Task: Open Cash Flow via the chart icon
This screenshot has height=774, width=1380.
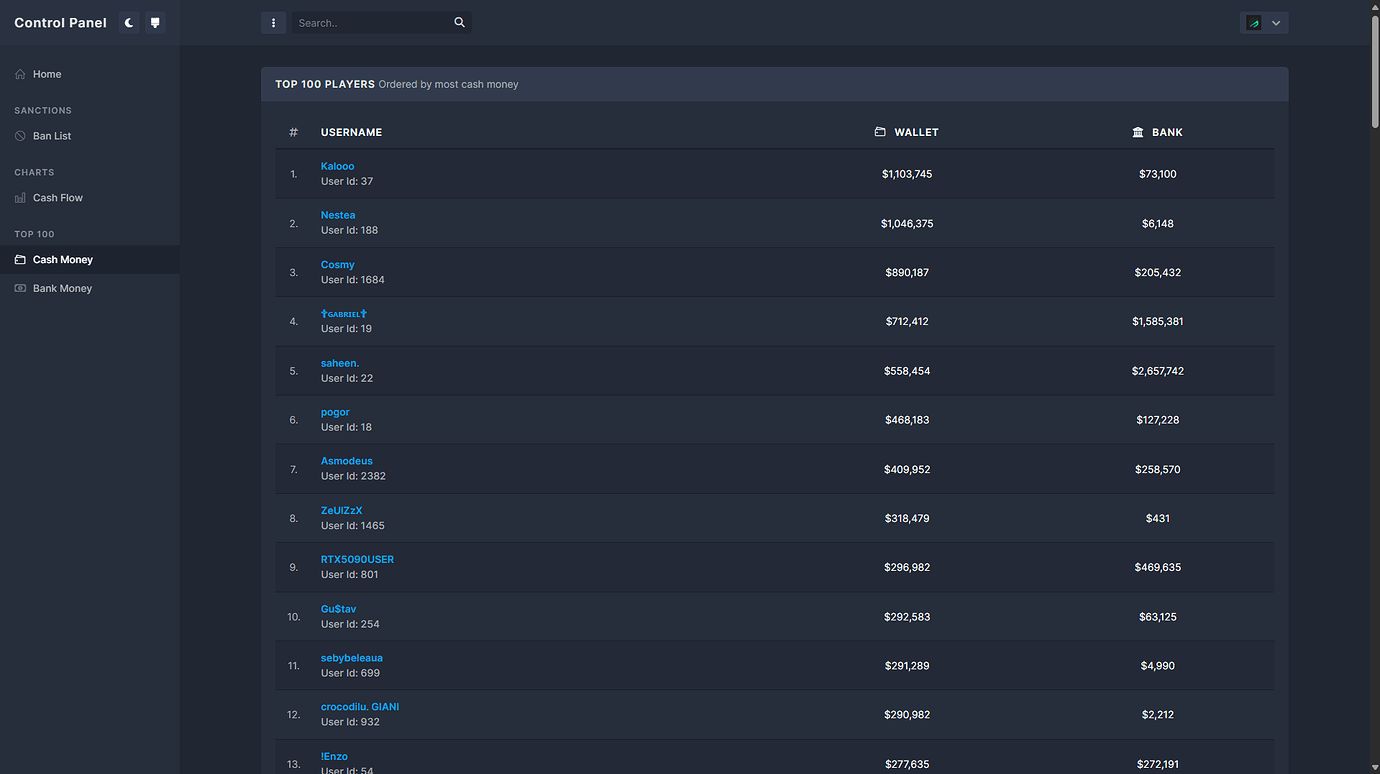Action: coord(18,197)
